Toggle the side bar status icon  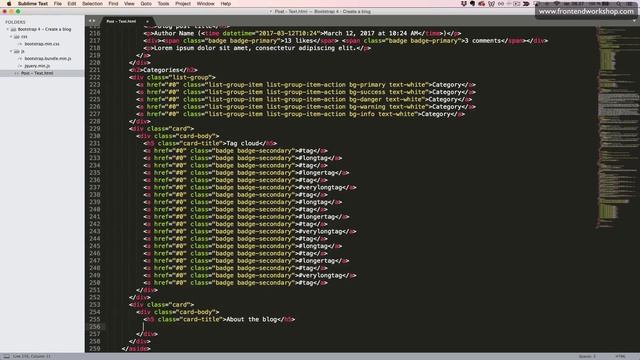point(6,356)
